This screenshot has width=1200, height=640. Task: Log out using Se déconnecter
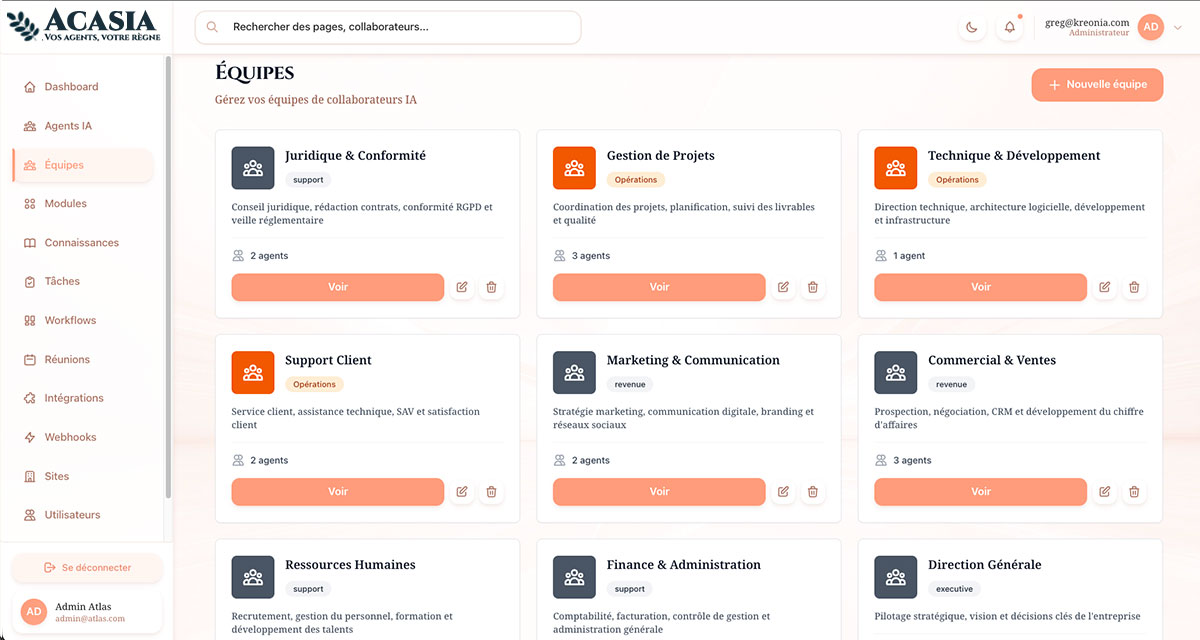pyautogui.click(x=87, y=567)
